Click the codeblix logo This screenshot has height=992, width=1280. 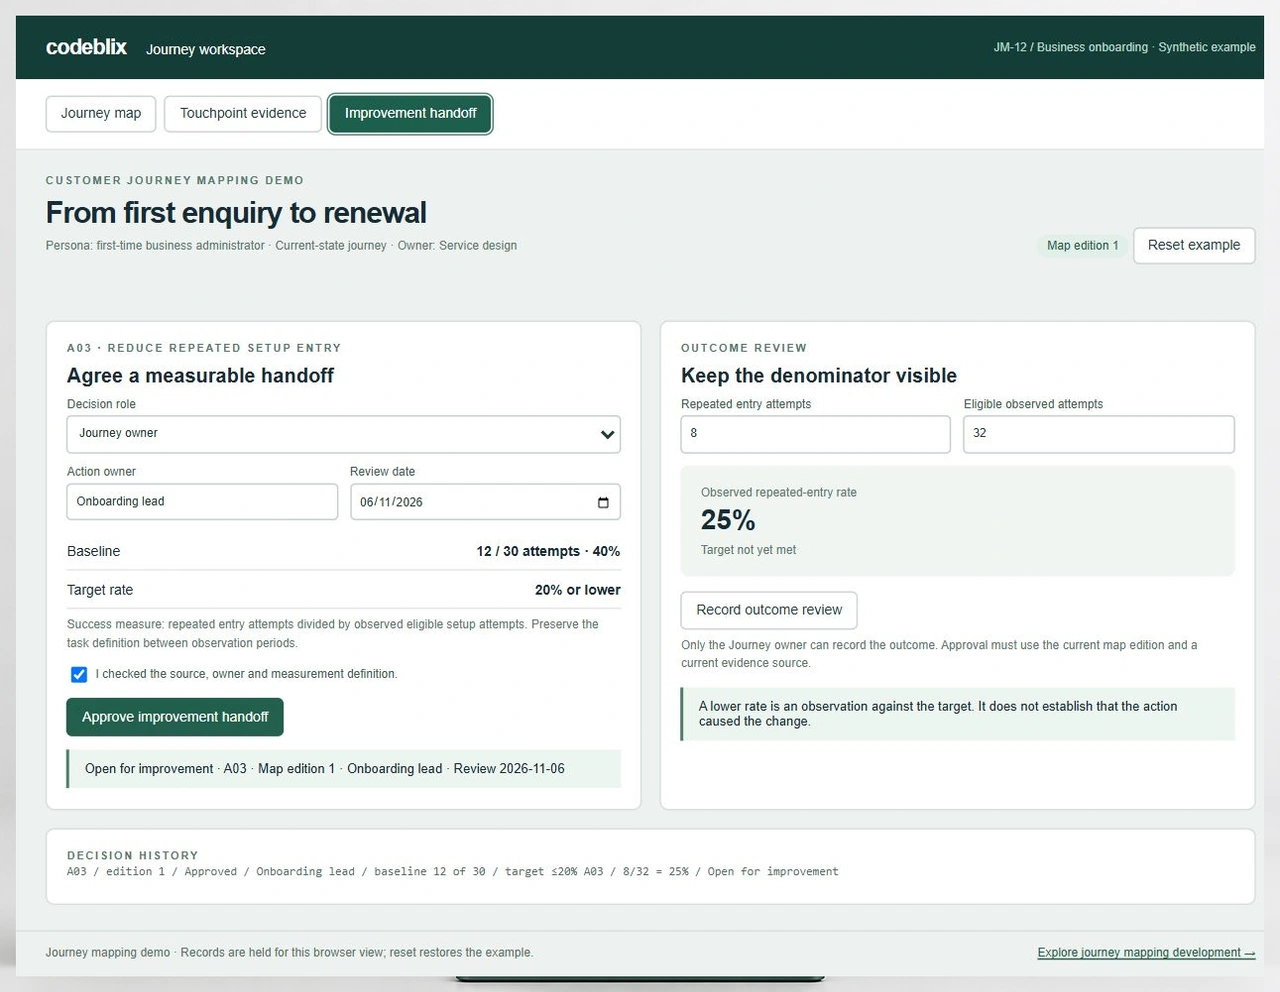(x=86, y=47)
